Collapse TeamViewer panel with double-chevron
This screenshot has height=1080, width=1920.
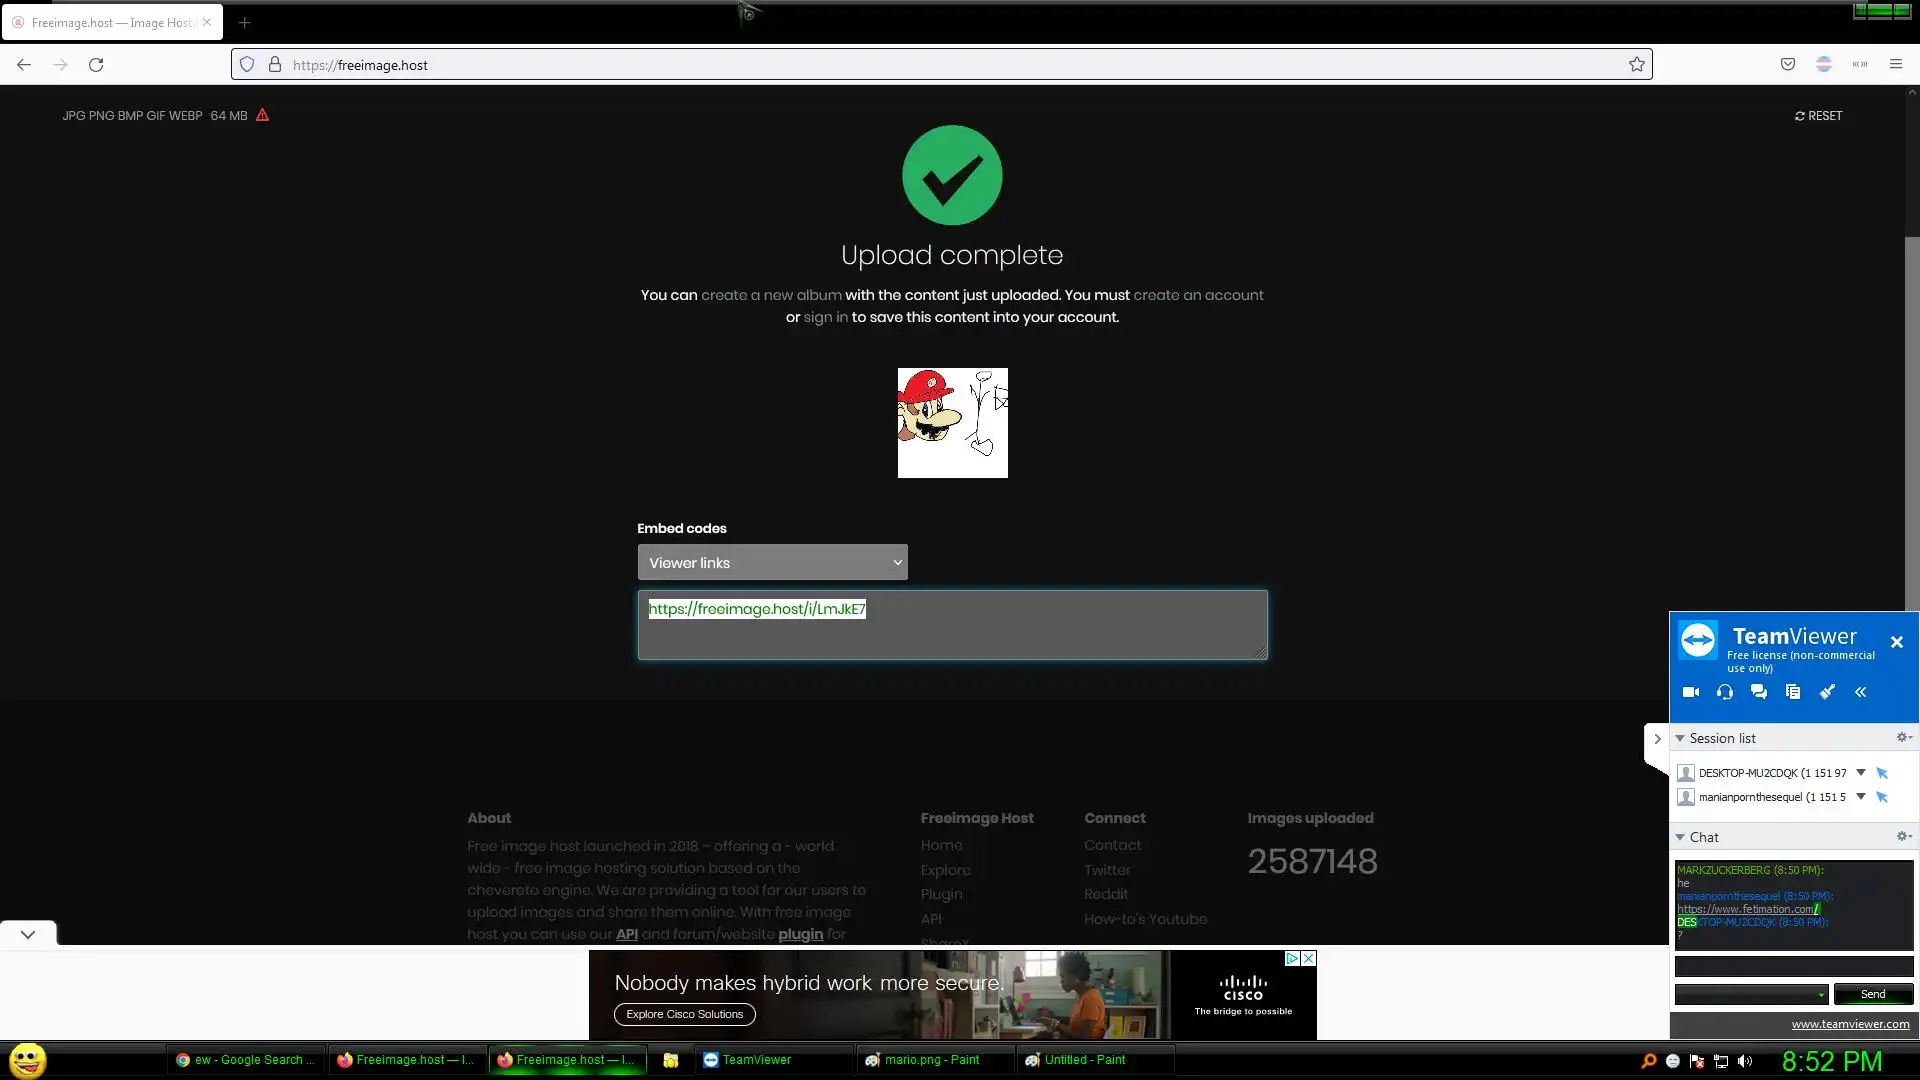click(x=1861, y=692)
